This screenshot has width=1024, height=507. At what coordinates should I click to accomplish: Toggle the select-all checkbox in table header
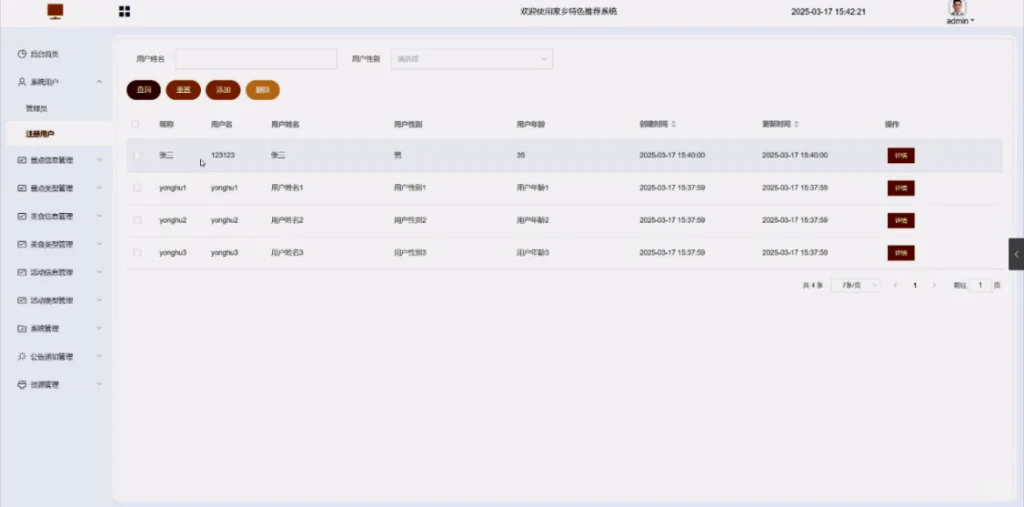pos(135,124)
